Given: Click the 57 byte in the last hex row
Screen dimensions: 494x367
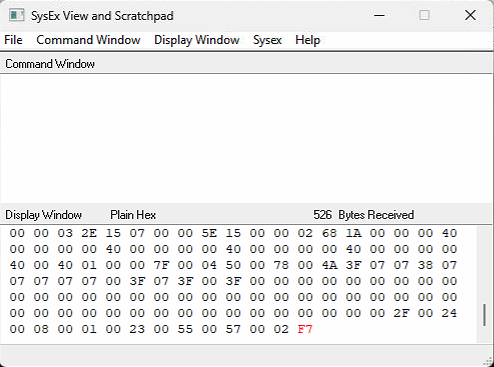Looking at the screenshot, I should tap(233, 329).
